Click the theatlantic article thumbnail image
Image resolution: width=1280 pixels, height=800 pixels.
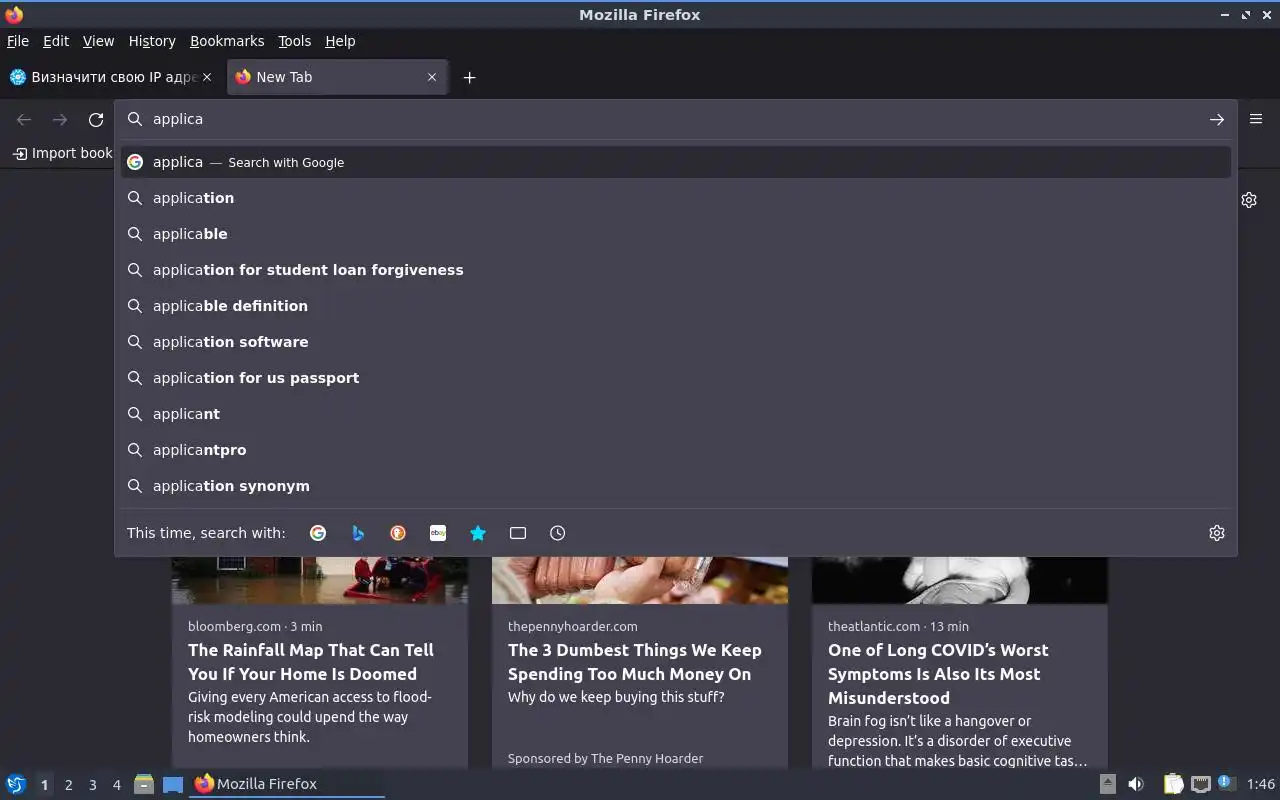coord(960,580)
